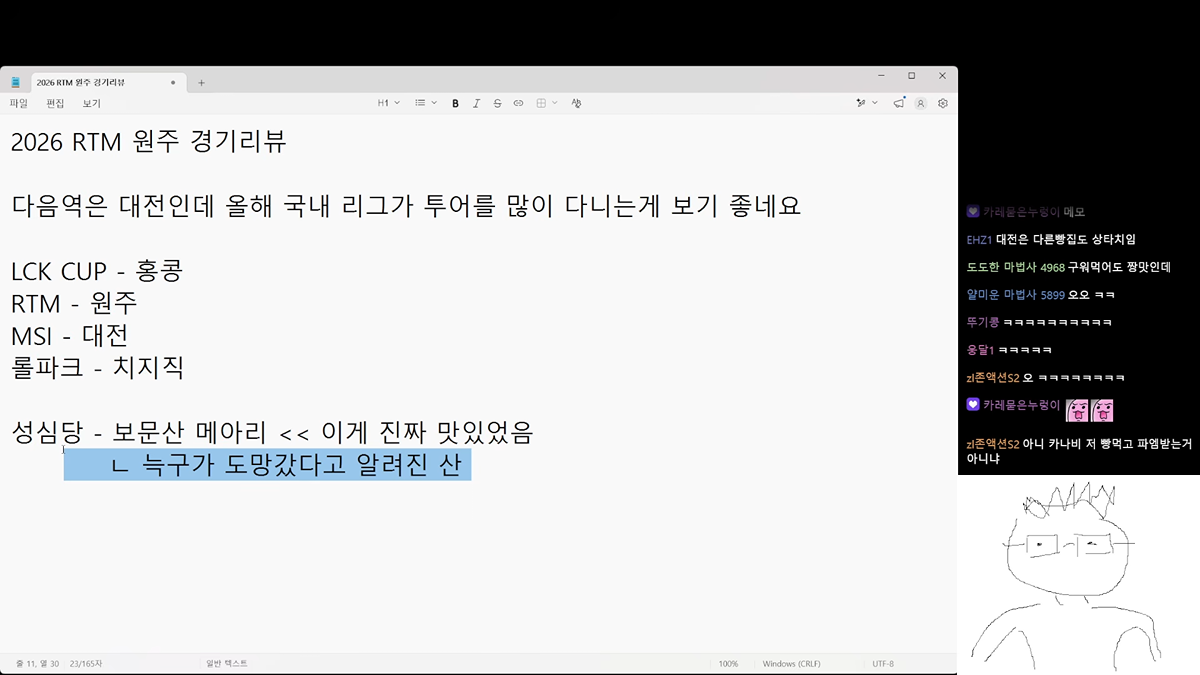
Task: Click chat username 알미운 마법사 5899
Action: [1015, 295]
